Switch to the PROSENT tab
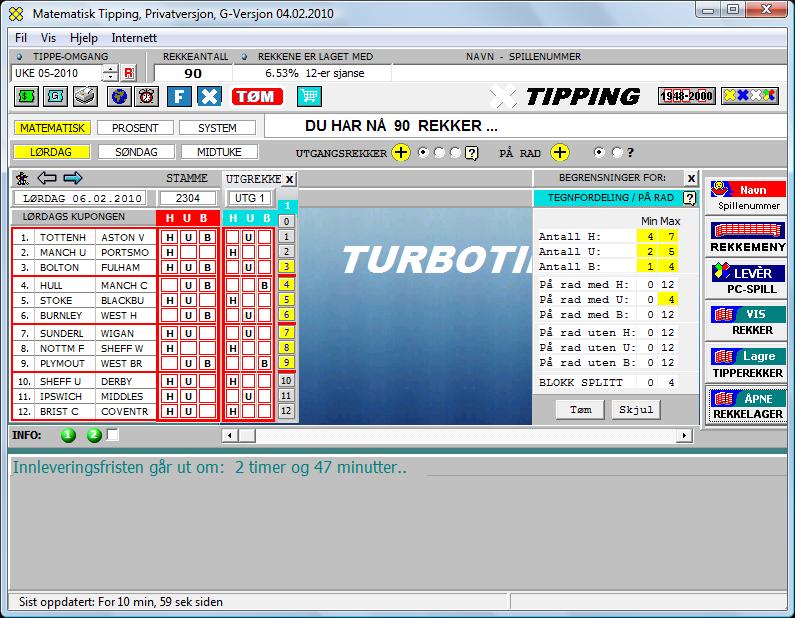This screenshot has width=795, height=618. (x=135, y=128)
